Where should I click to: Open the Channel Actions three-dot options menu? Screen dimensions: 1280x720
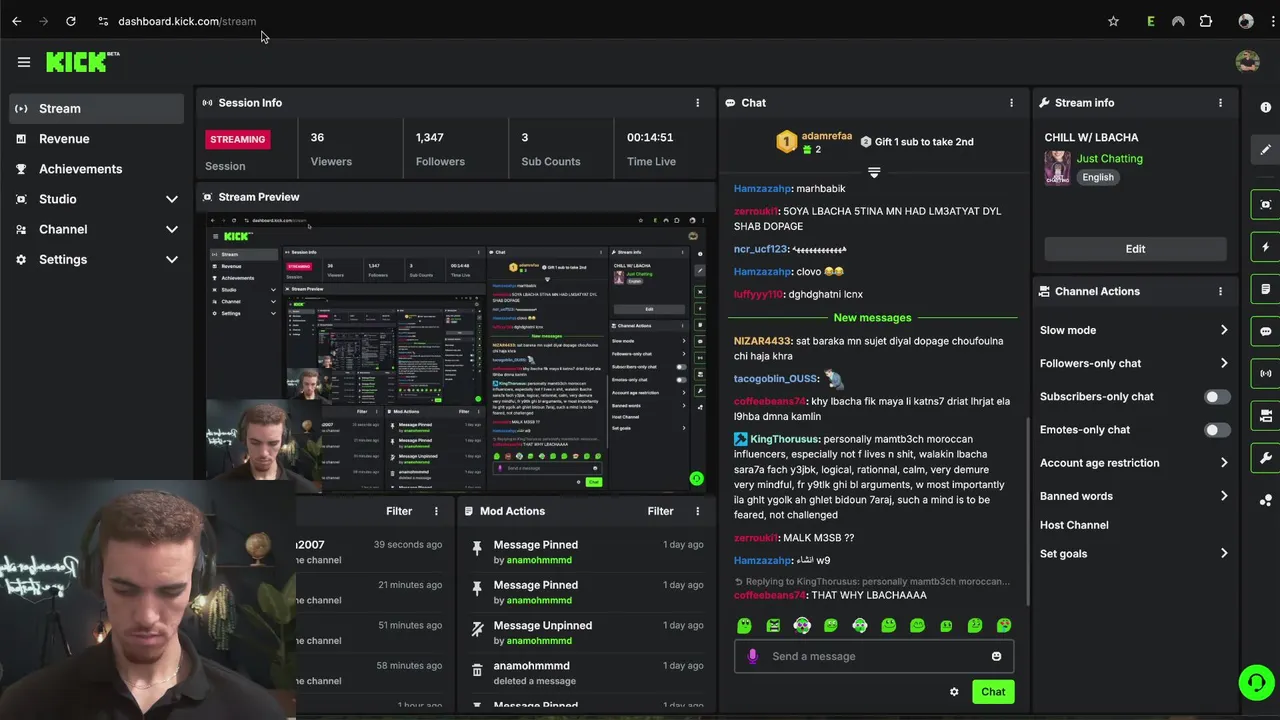click(x=1220, y=291)
